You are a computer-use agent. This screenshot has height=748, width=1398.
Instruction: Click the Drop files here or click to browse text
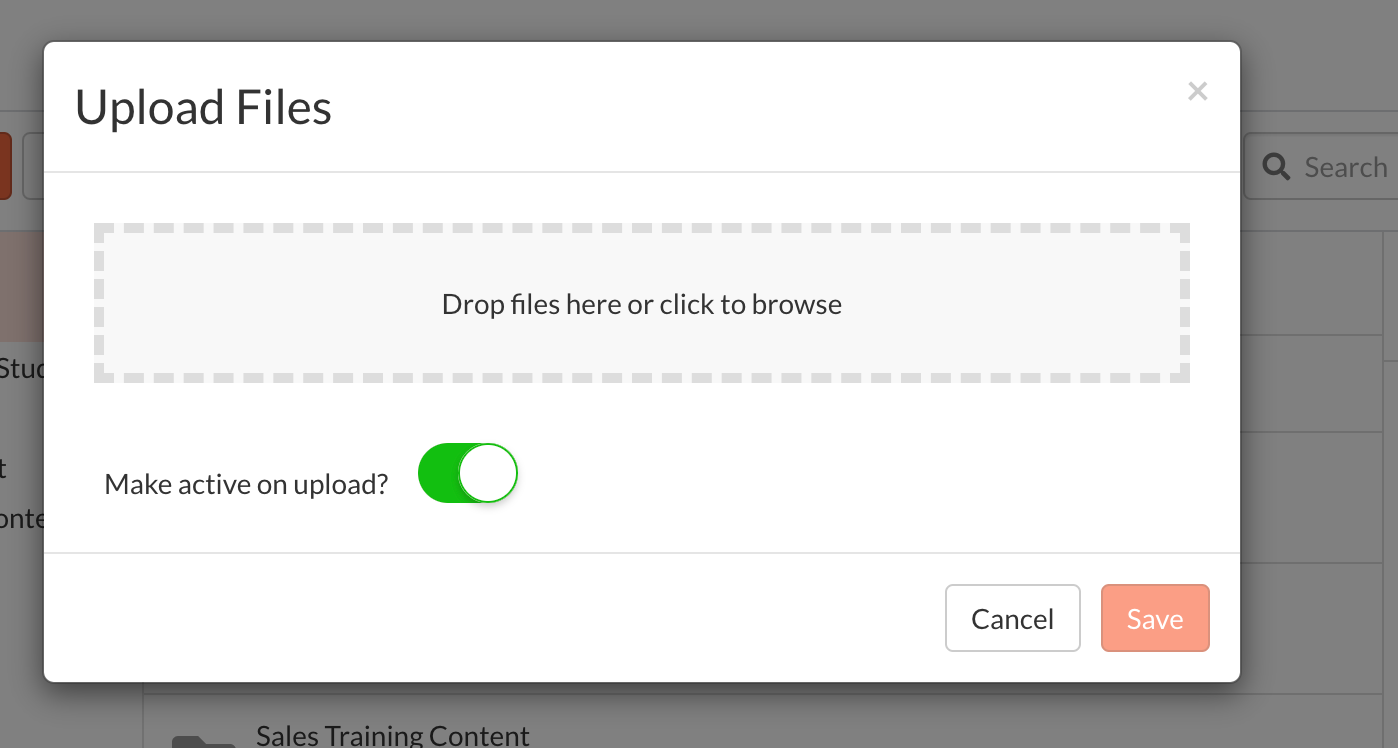tap(642, 304)
